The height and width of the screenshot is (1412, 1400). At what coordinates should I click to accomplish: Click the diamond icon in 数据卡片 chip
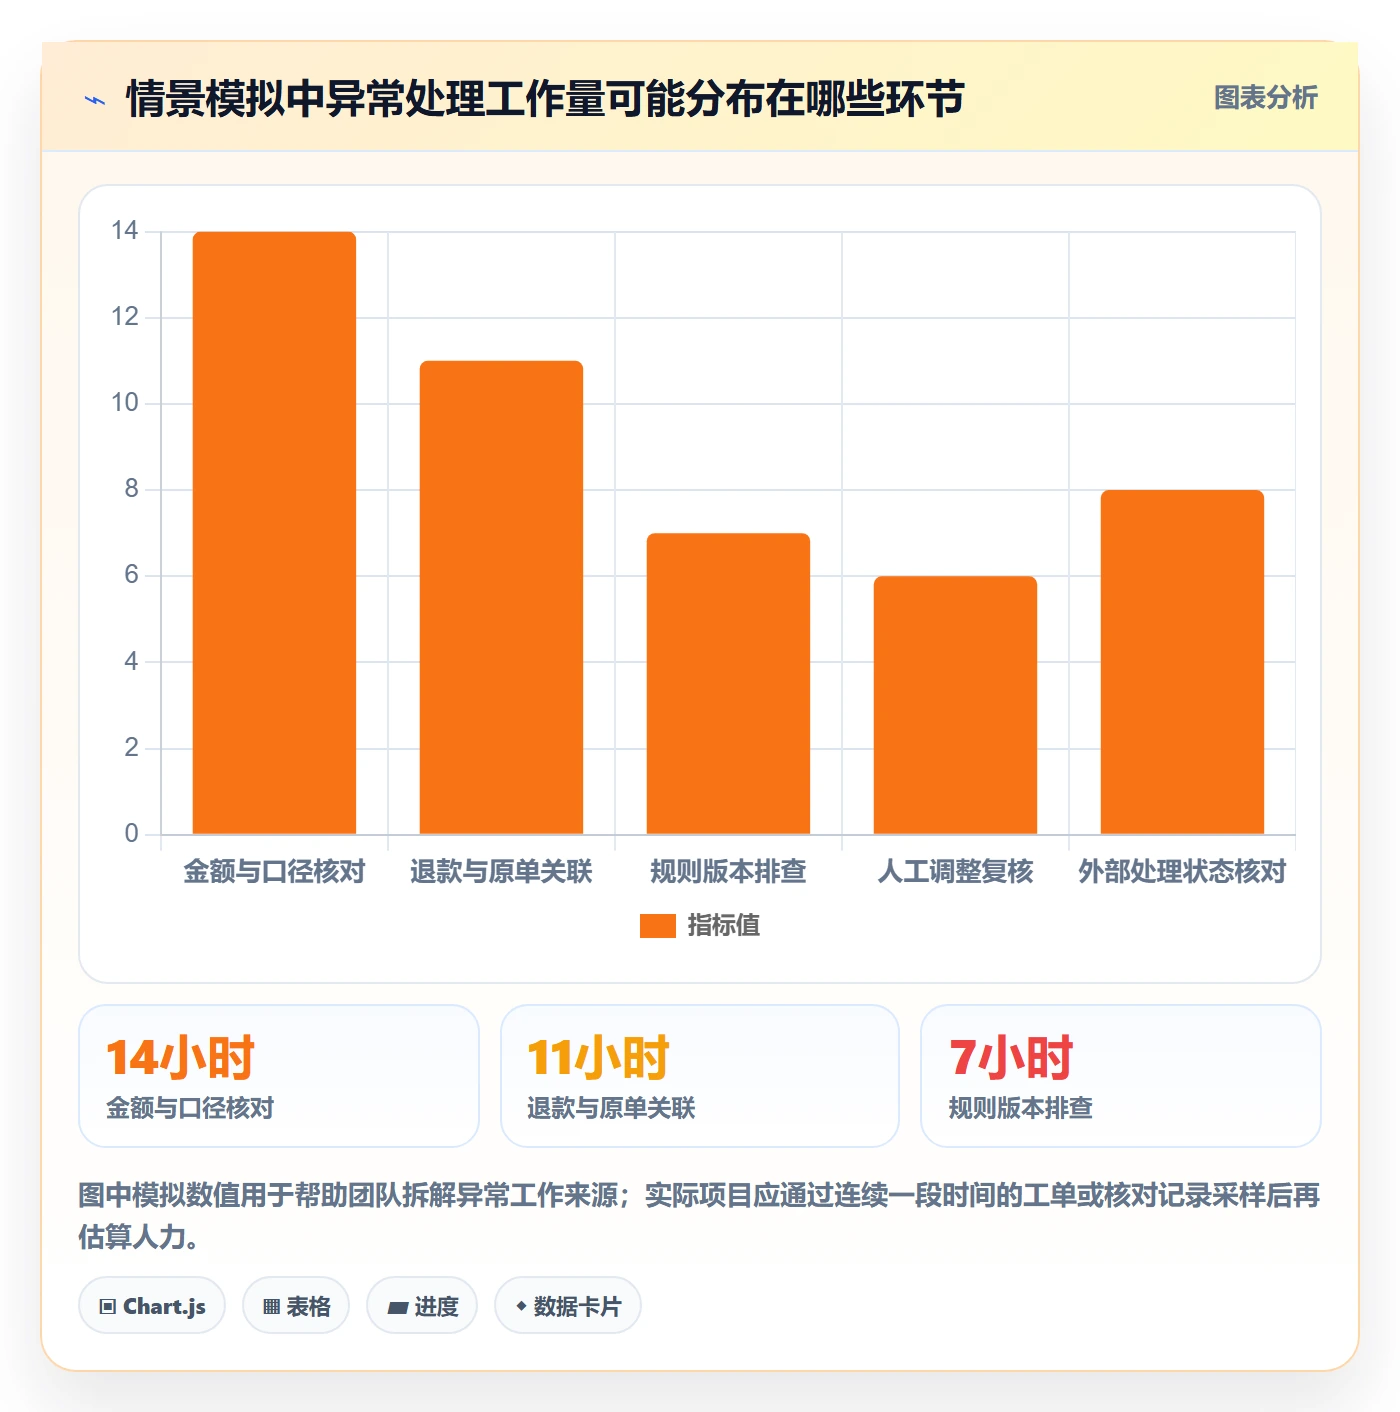(521, 1306)
